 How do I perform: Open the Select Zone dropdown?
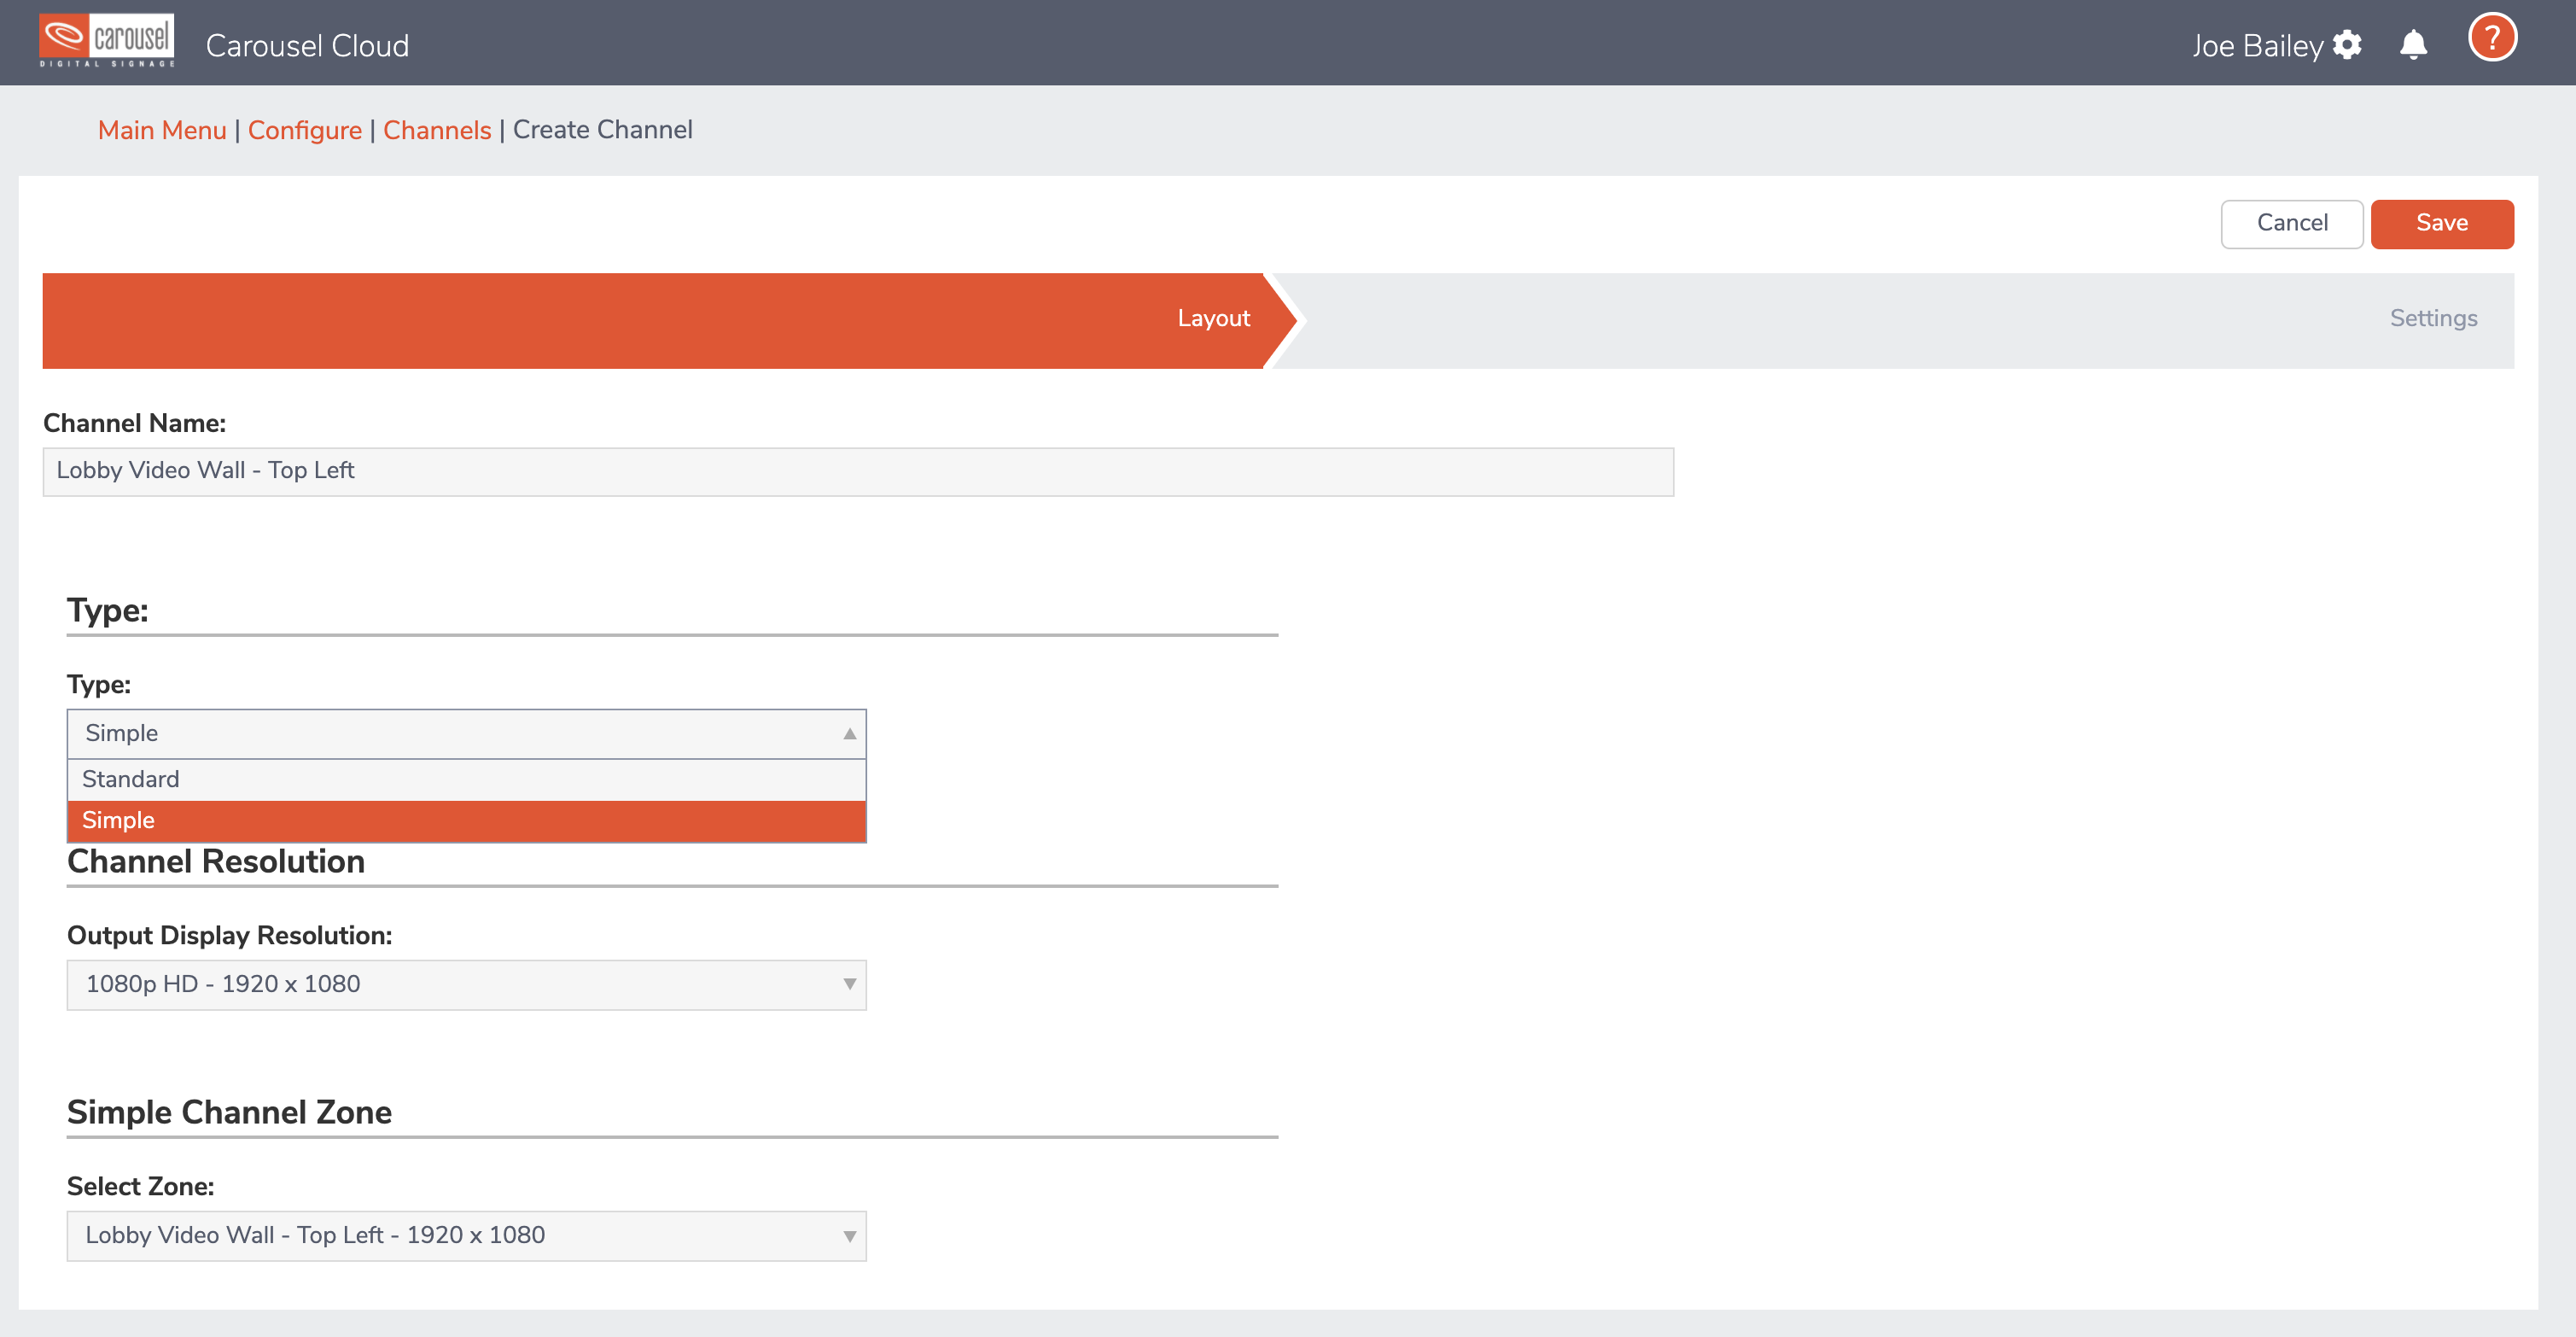[466, 1235]
